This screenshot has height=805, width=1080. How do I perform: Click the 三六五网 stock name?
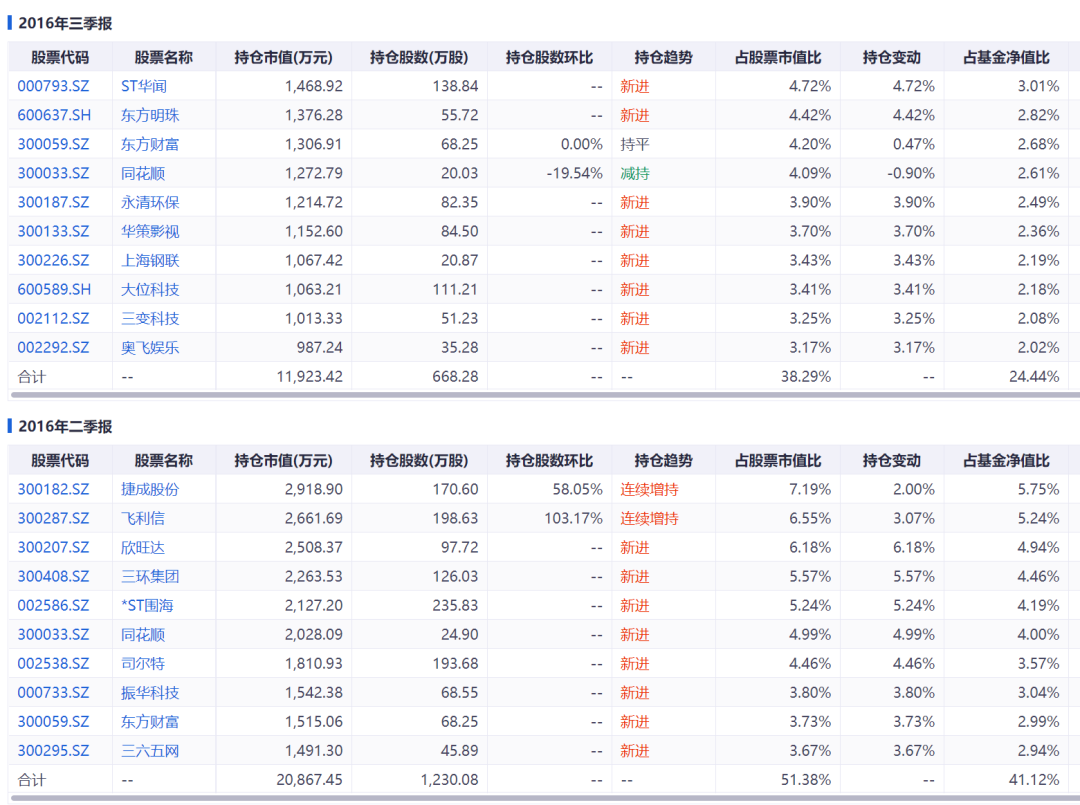click(150, 751)
